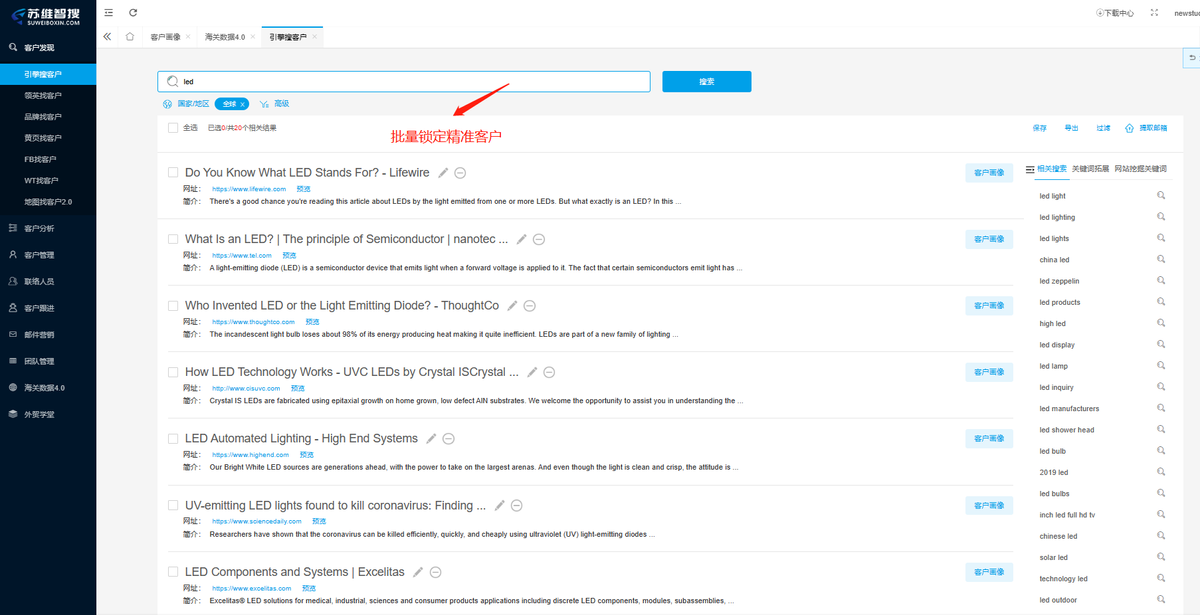The width and height of the screenshot is (1200, 615).
Task: Click 导出 to export results
Action: (x=1071, y=128)
